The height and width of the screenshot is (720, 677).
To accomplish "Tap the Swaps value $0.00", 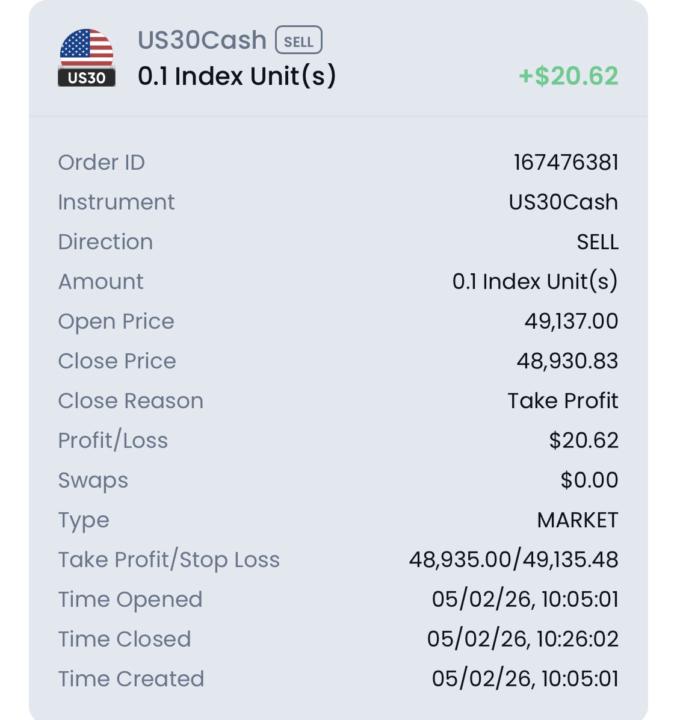I will [x=589, y=480].
